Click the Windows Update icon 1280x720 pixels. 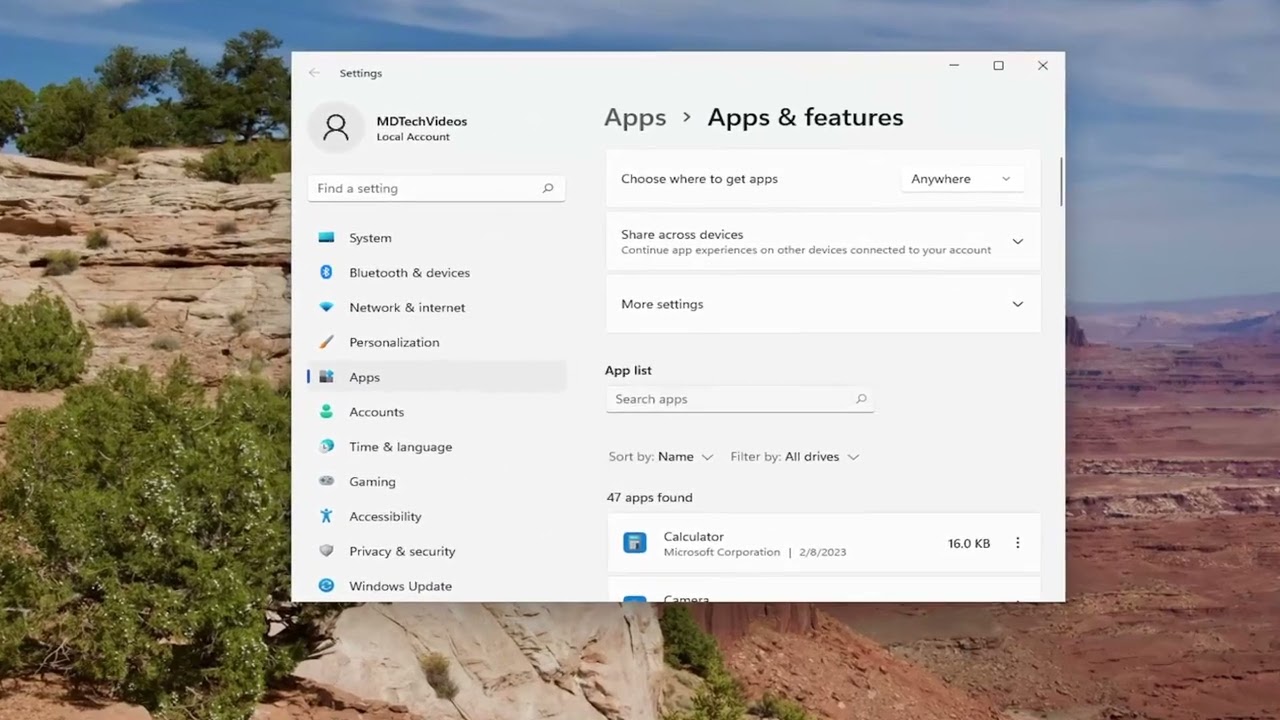coord(326,586)
